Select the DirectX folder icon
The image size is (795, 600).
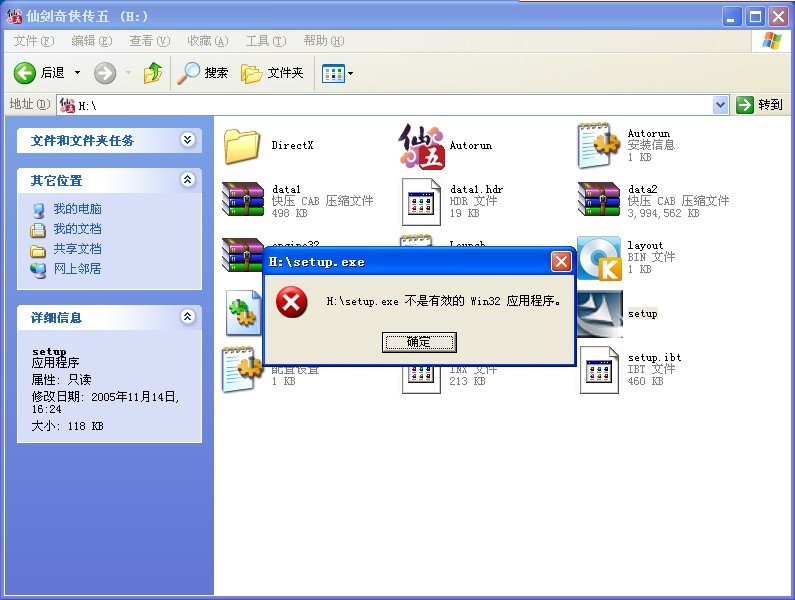[x=242, y=146]
